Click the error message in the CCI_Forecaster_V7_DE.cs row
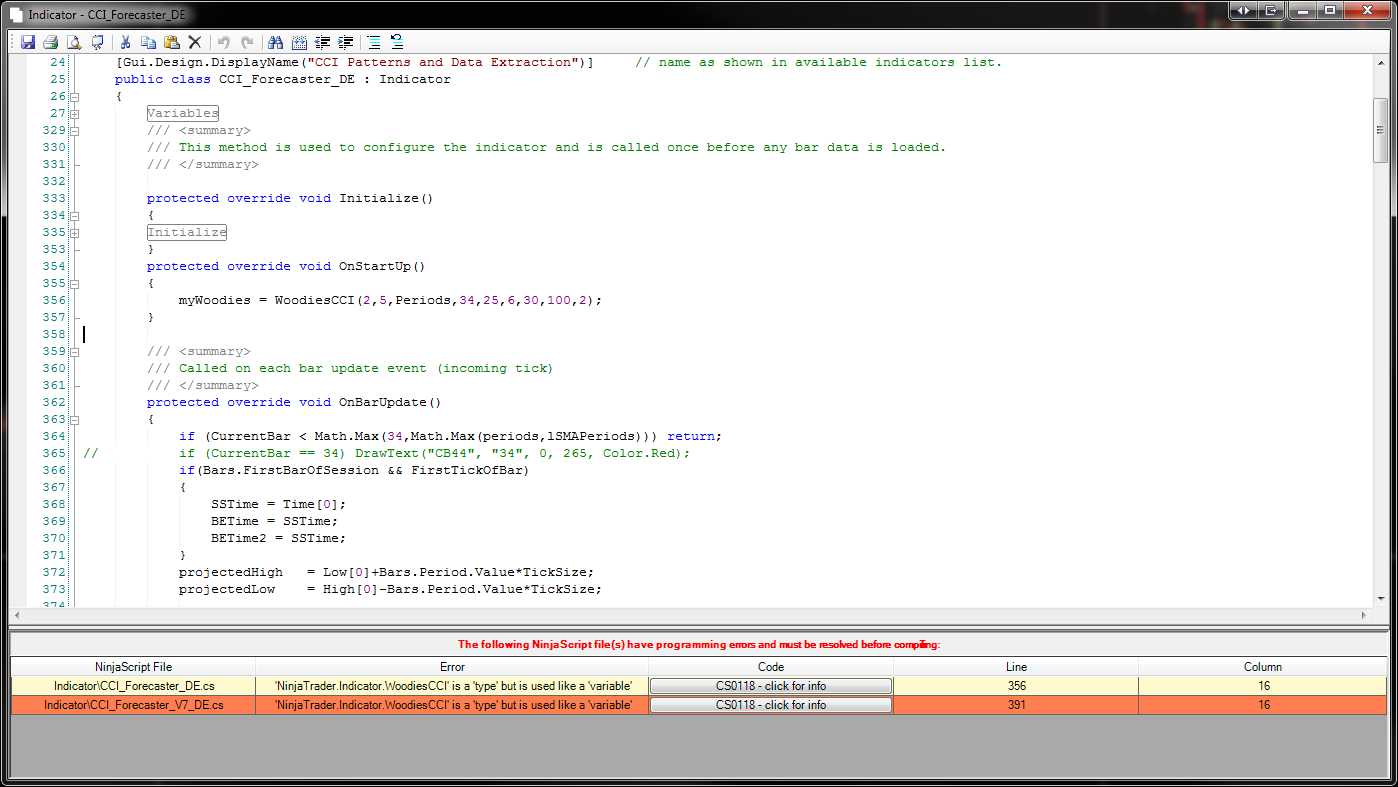The width and height of the screenshot is (1398, 787). point(452,705)
